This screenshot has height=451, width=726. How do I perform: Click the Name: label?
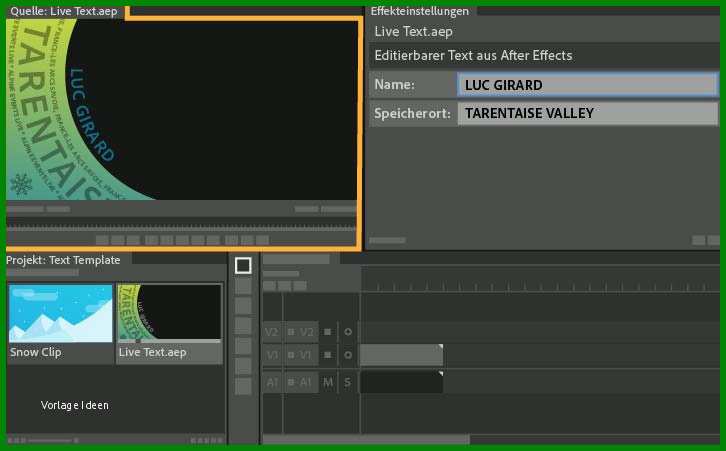[394, 85]
